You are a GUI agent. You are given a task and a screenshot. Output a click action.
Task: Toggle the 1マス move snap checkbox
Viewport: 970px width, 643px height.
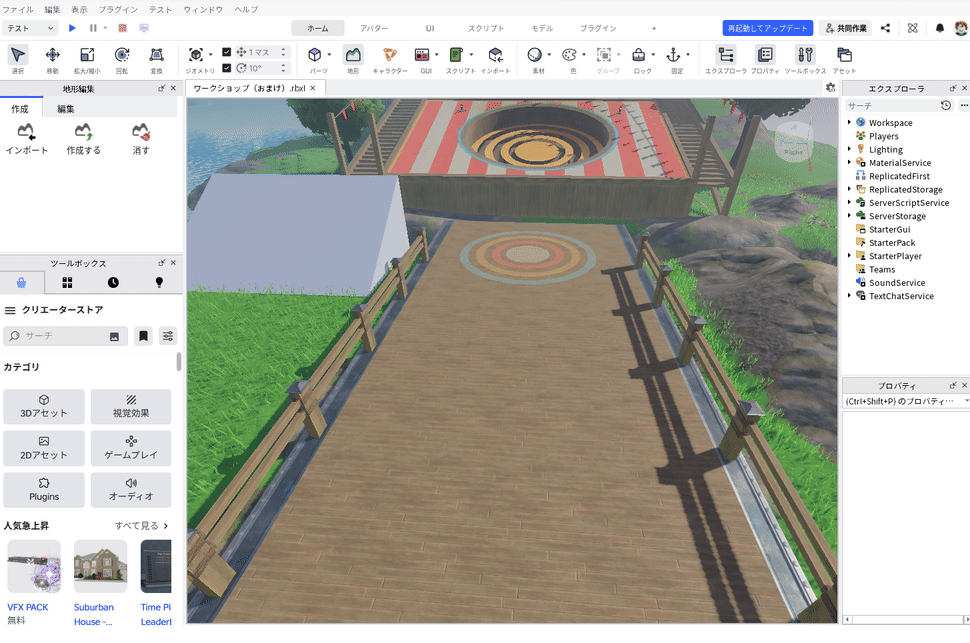coord(226,52)
